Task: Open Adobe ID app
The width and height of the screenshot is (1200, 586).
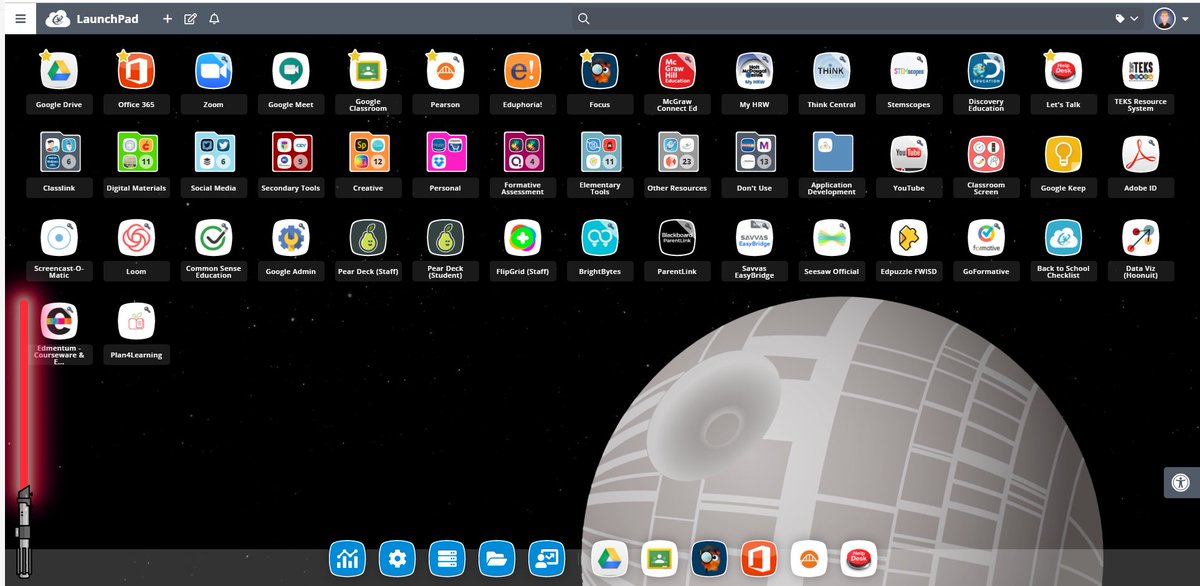Action: [1141, 154]
